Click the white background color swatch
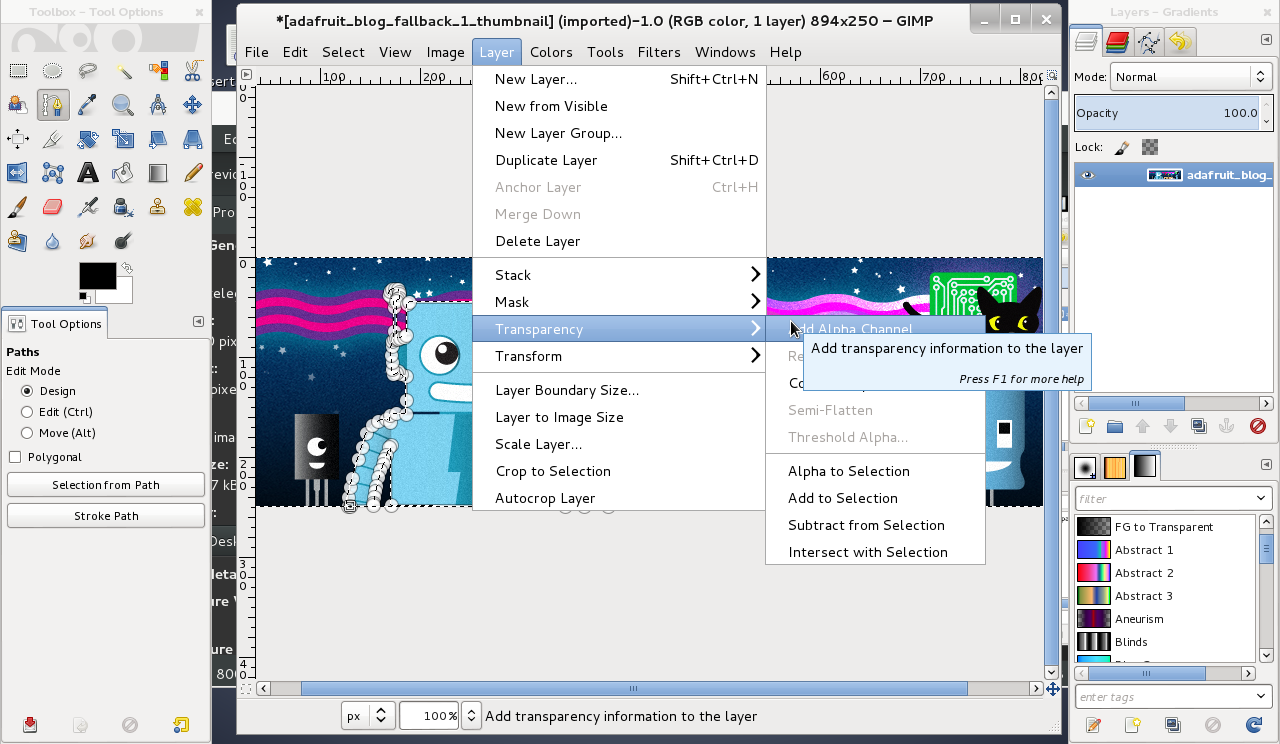The width and height of the screenshot is (1280, 744). [x=121, y=295]
